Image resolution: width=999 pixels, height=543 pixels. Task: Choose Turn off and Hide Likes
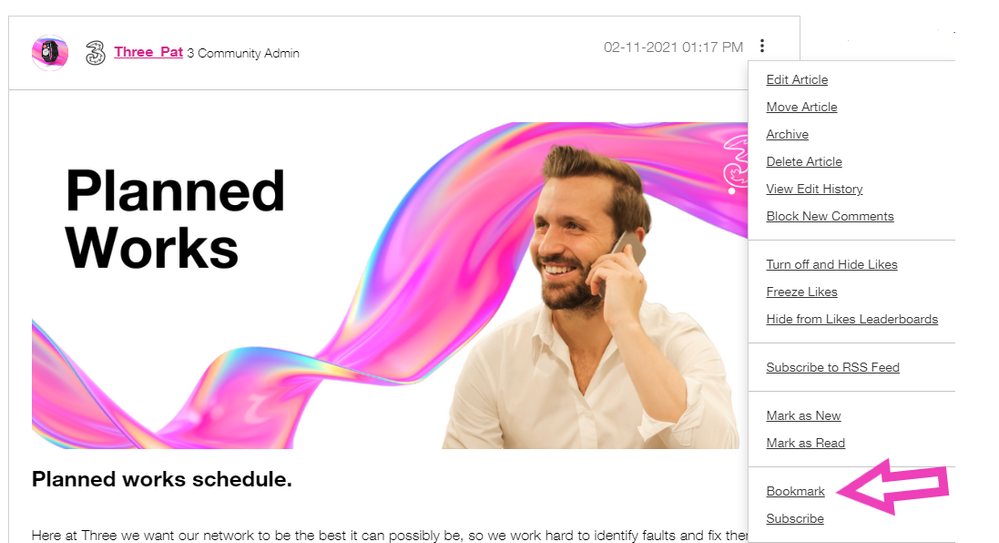pos(831,264)
